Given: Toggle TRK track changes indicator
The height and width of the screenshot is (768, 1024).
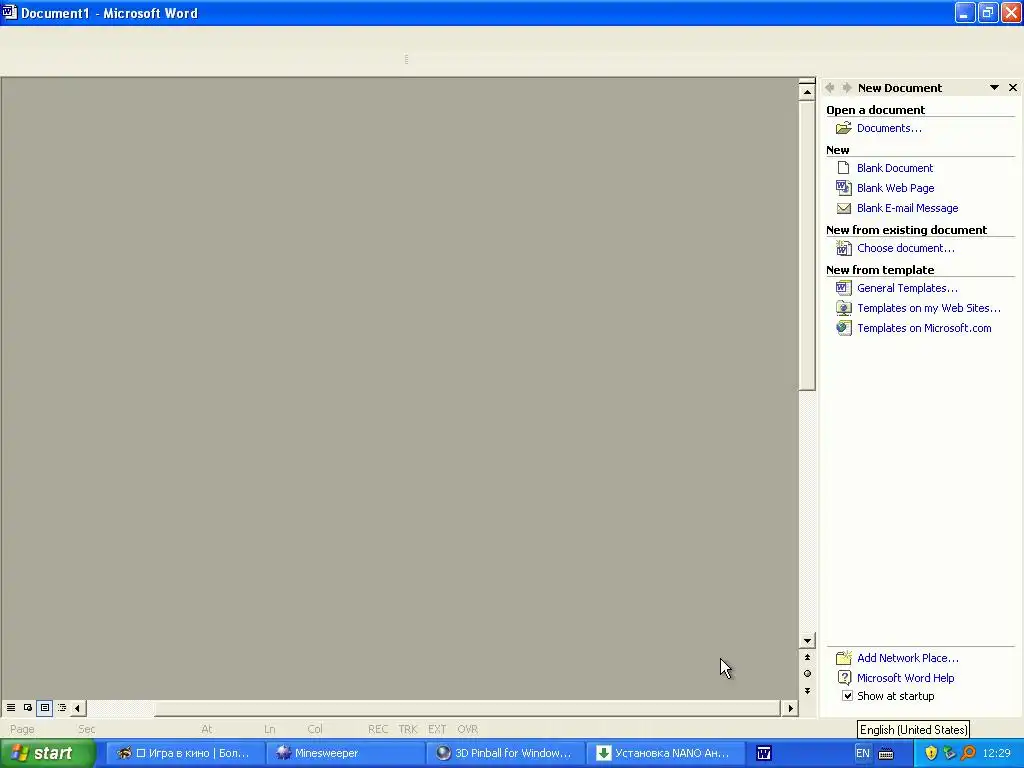Looking at the screenshot, I should [x=408, y=729].
